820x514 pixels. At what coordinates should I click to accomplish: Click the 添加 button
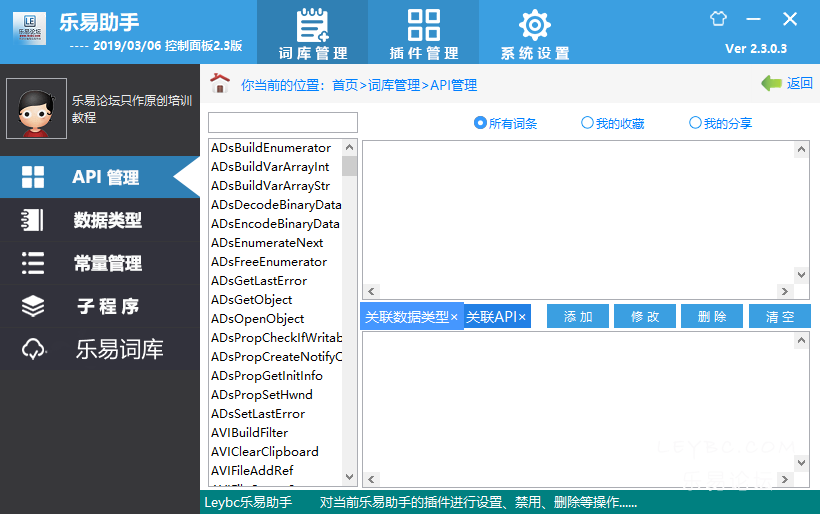click(578, 317)
